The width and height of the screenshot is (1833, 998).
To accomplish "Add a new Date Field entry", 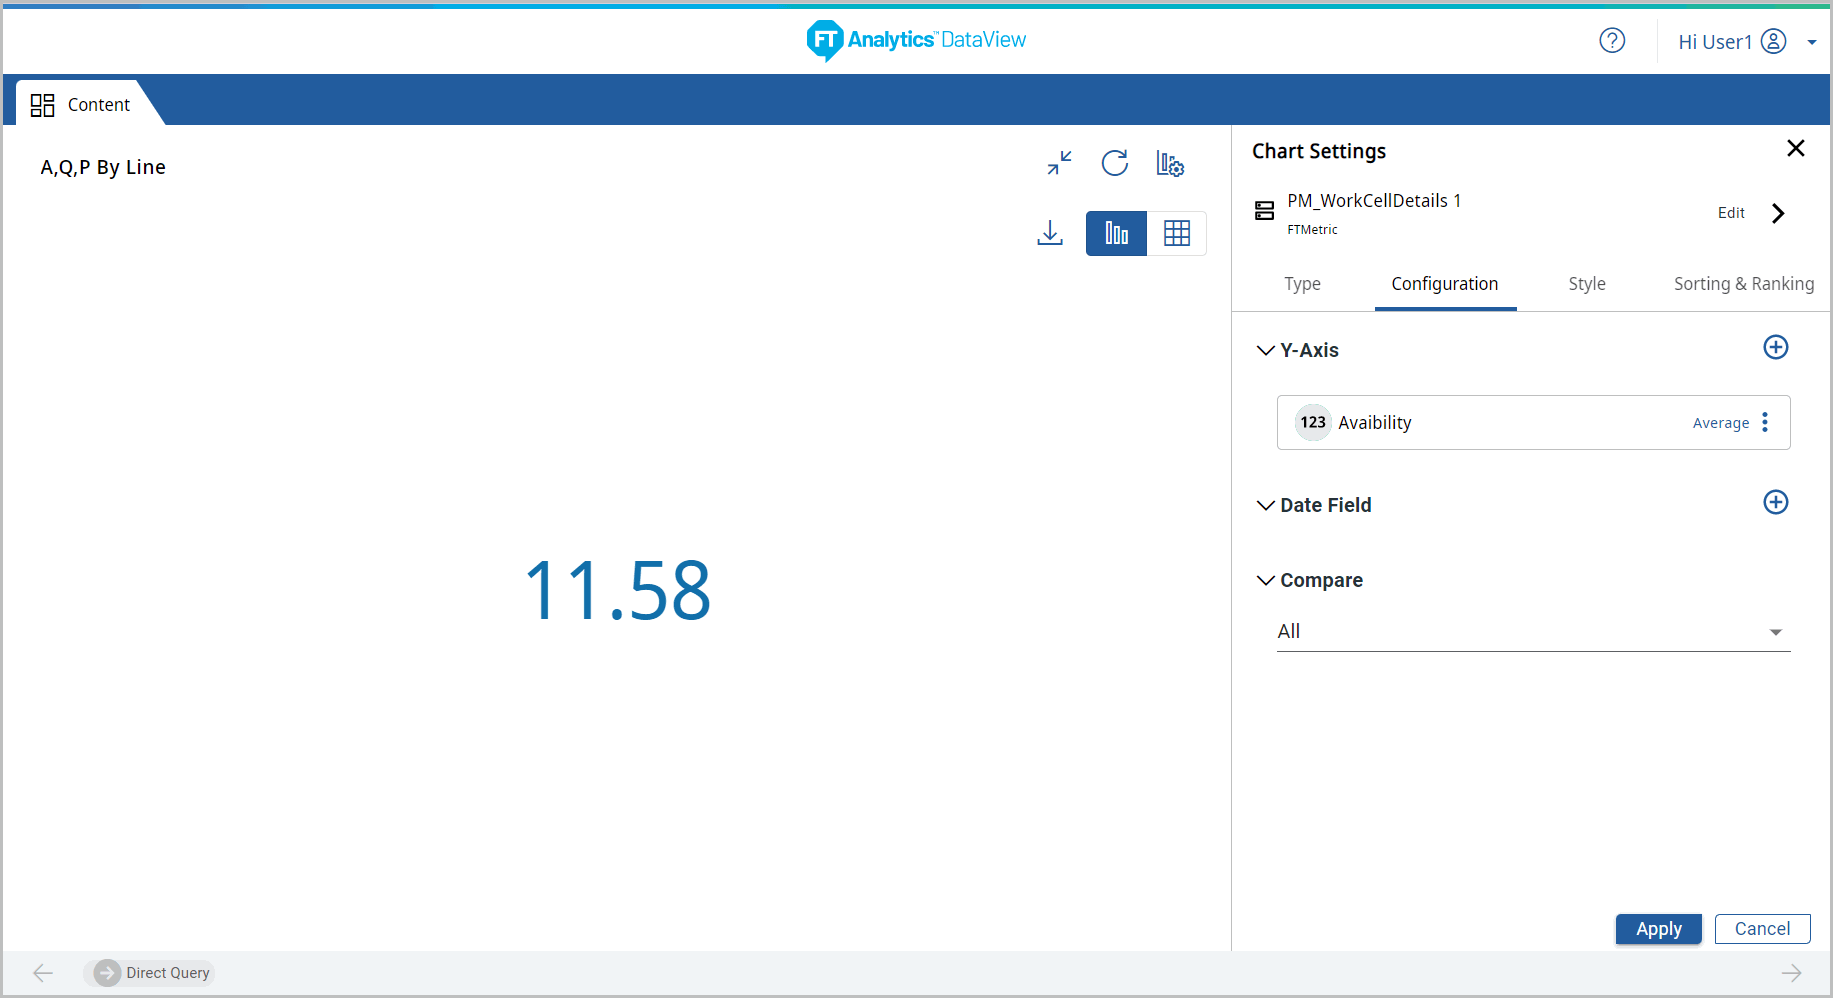I will coord(1775,503).
